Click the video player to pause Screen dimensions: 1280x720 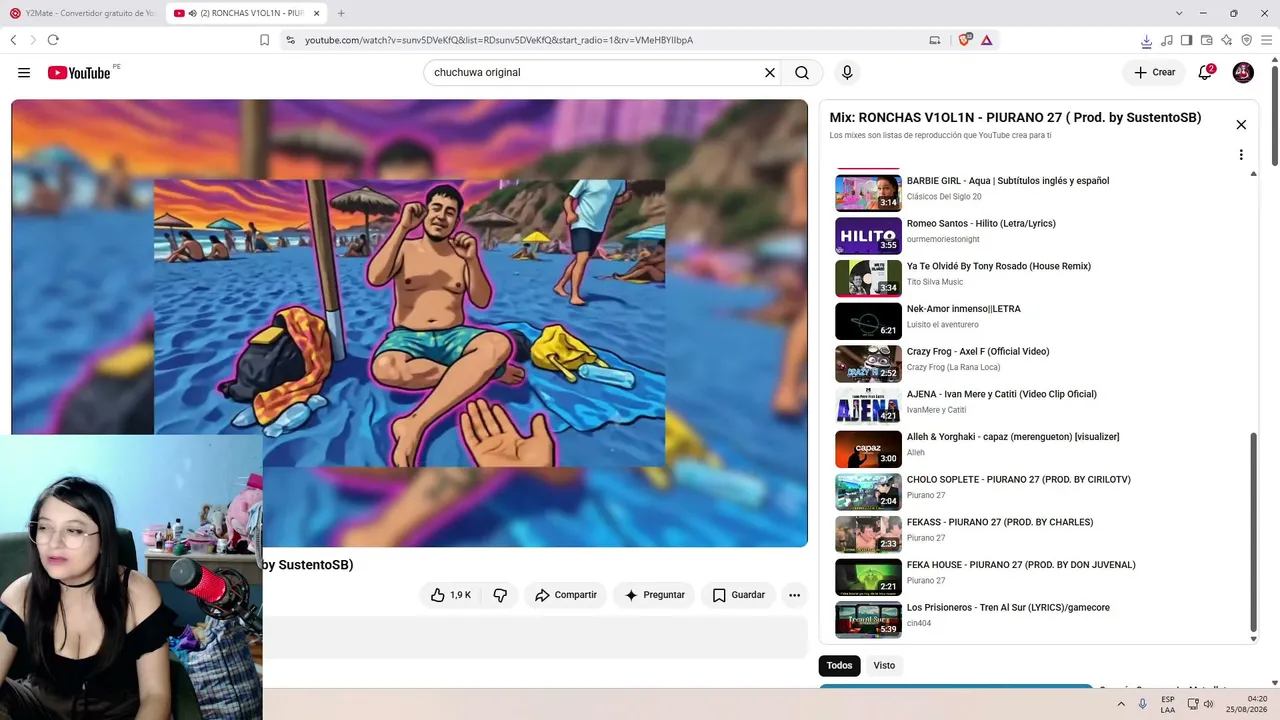click(409, 322)
